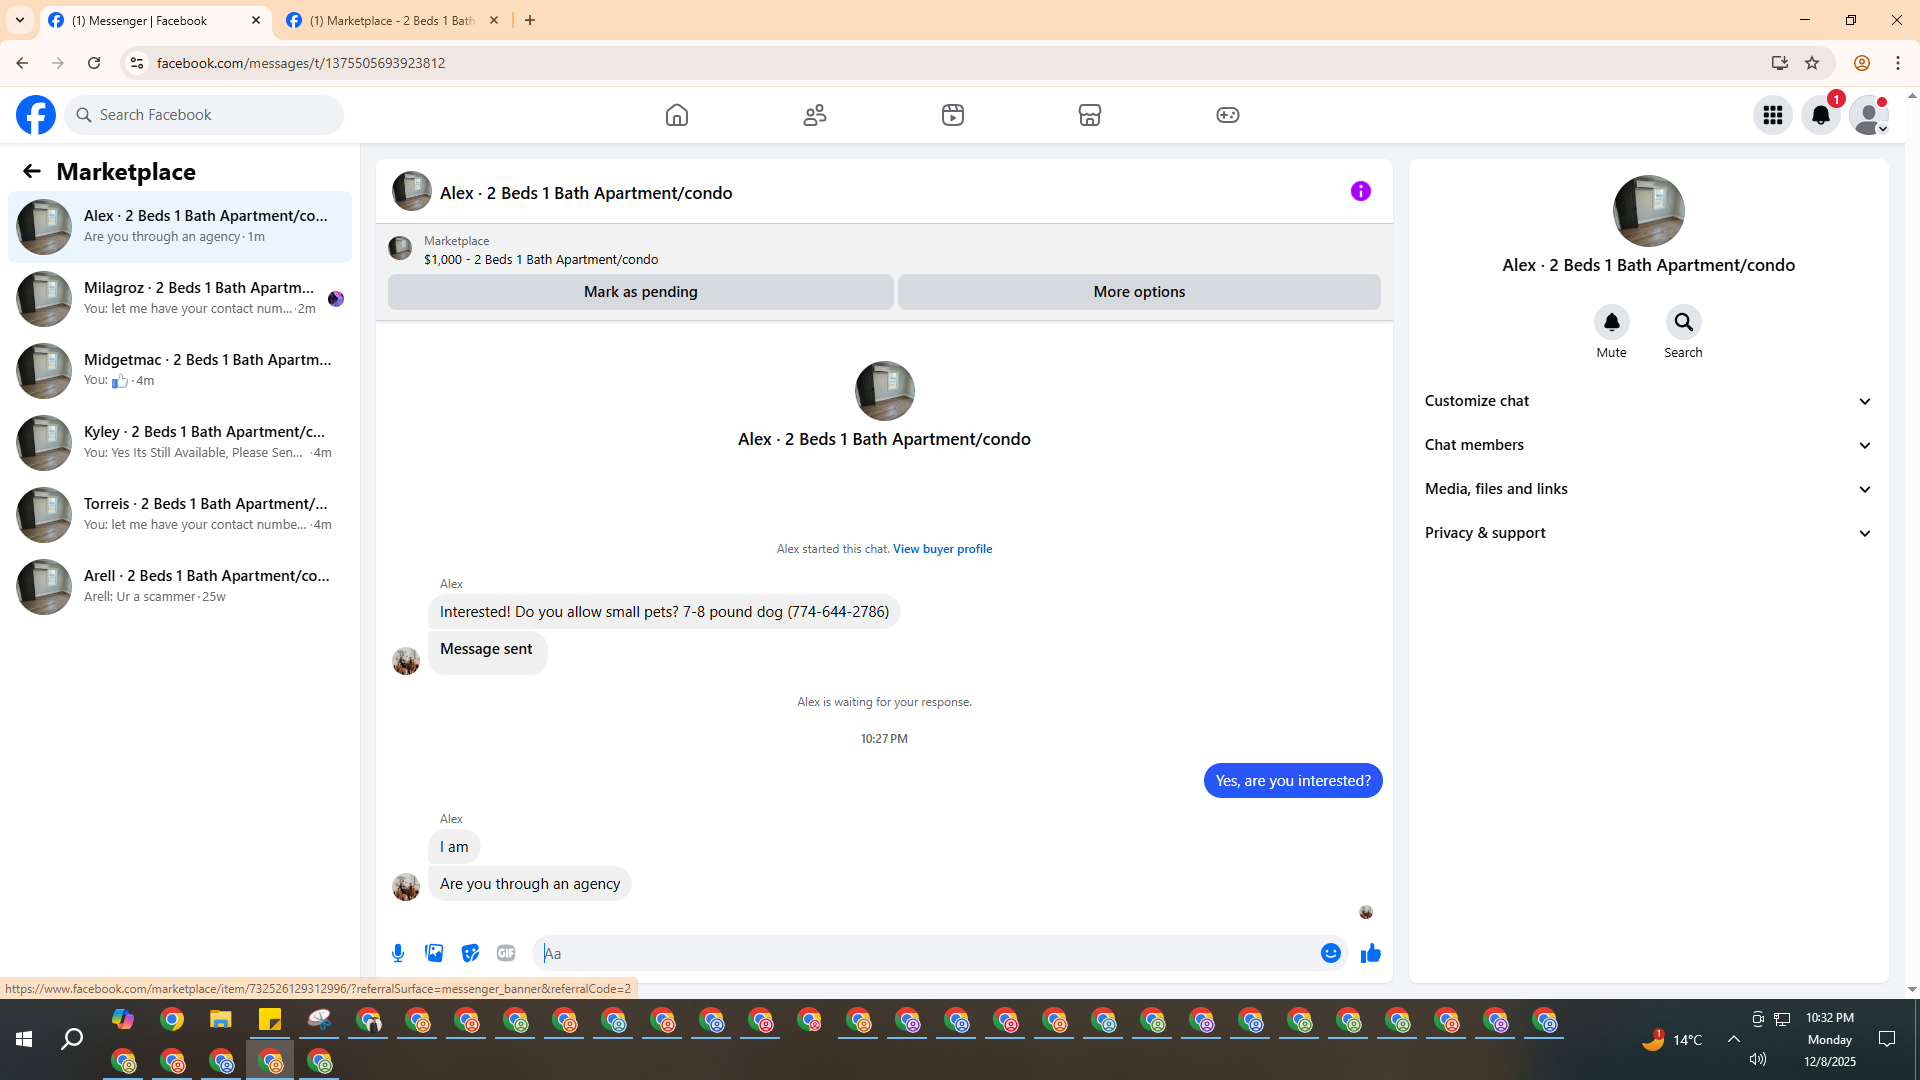The width and height of the screenshot is (1920, 1080).
Task: Open Windows notification center
Action: click(1887, 1040)
